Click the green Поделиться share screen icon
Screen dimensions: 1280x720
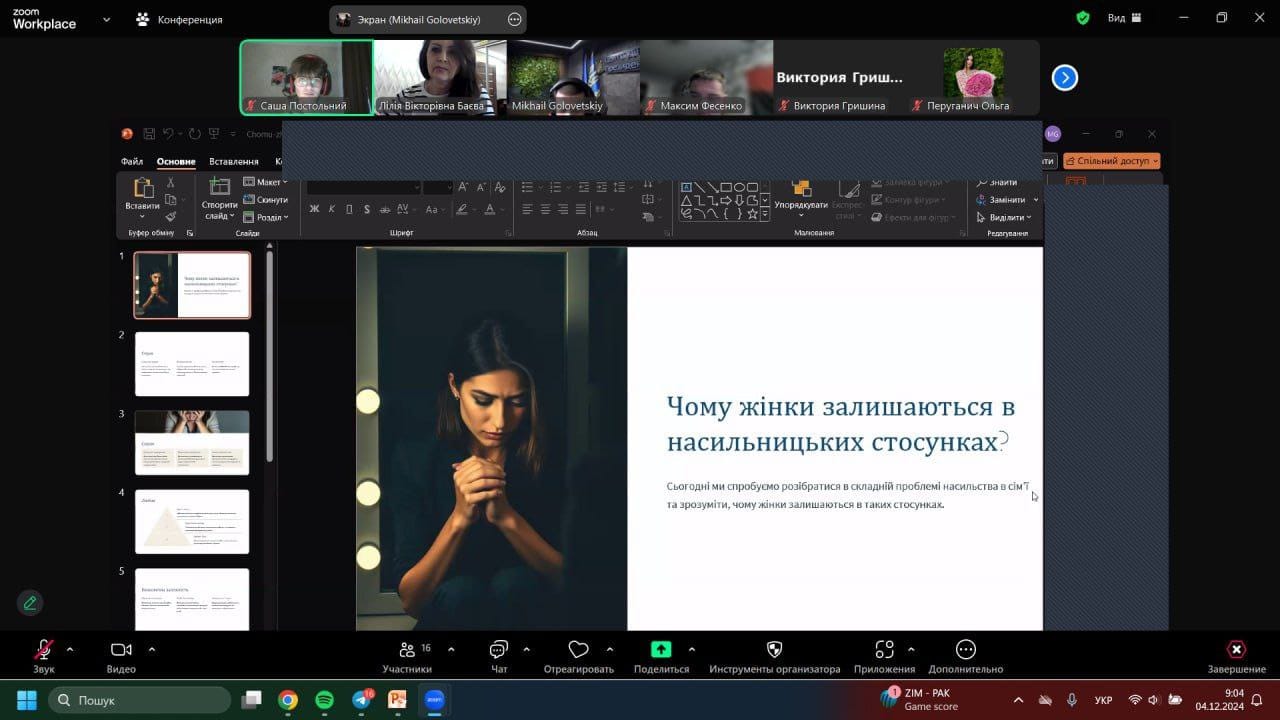click(661, 649)
